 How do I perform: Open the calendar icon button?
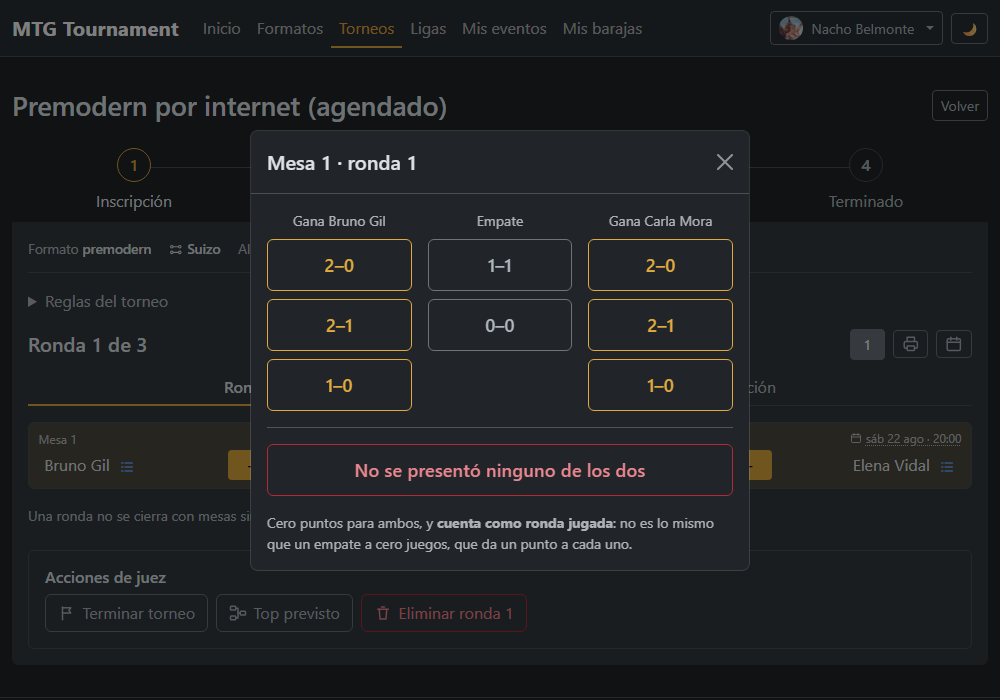[x=953, y=344]
